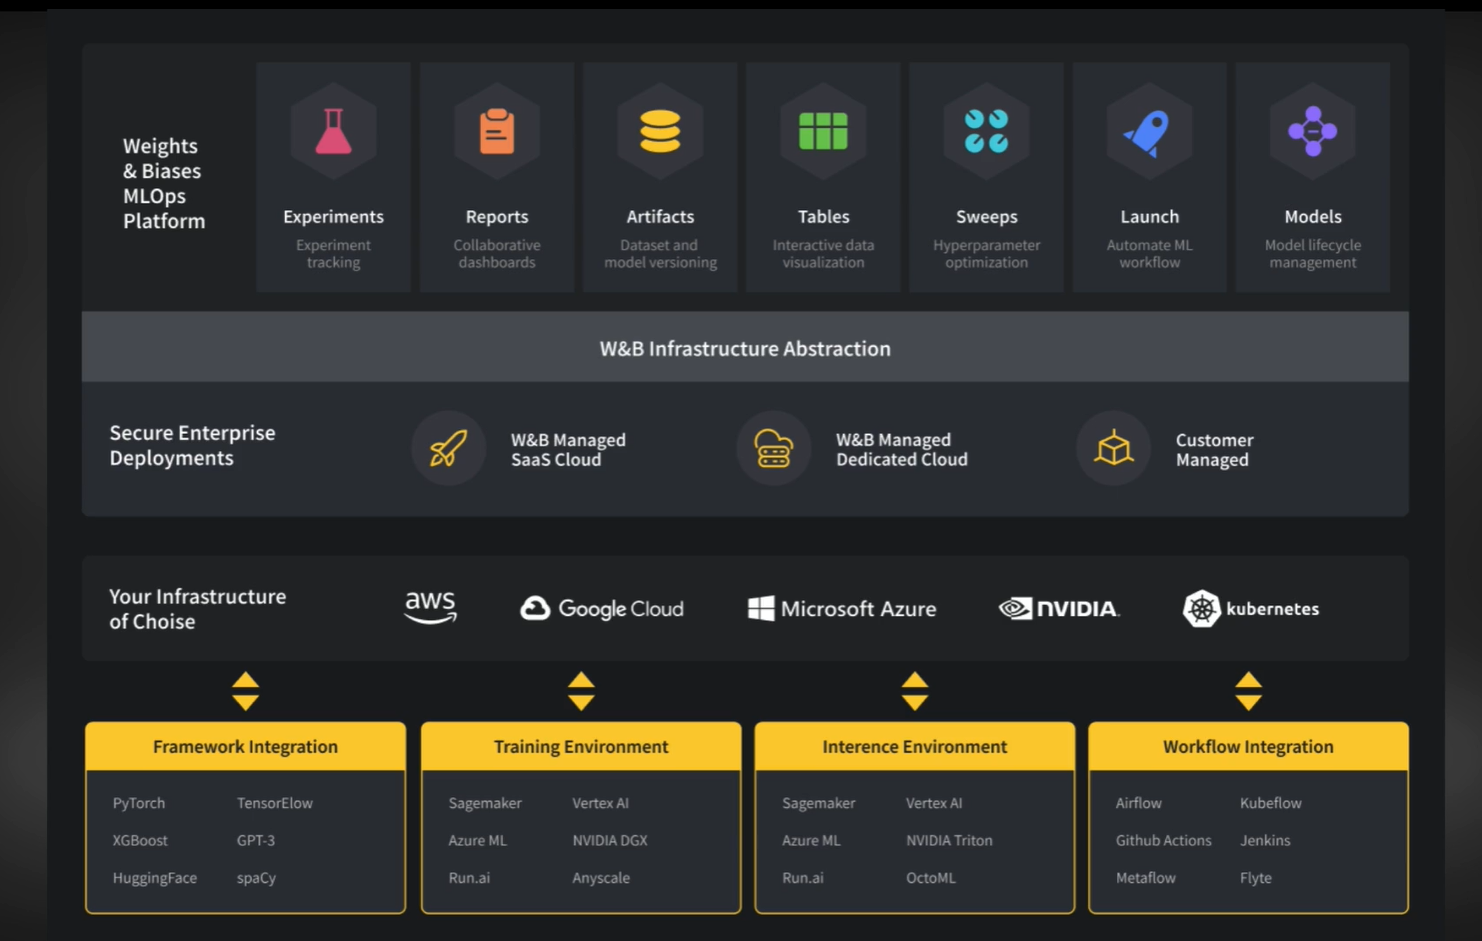Click 'NVIDIA Triton' in Interence Environment
Image resolution: width=1482 pixels, height=941 pixels.
tap(949, 840)
